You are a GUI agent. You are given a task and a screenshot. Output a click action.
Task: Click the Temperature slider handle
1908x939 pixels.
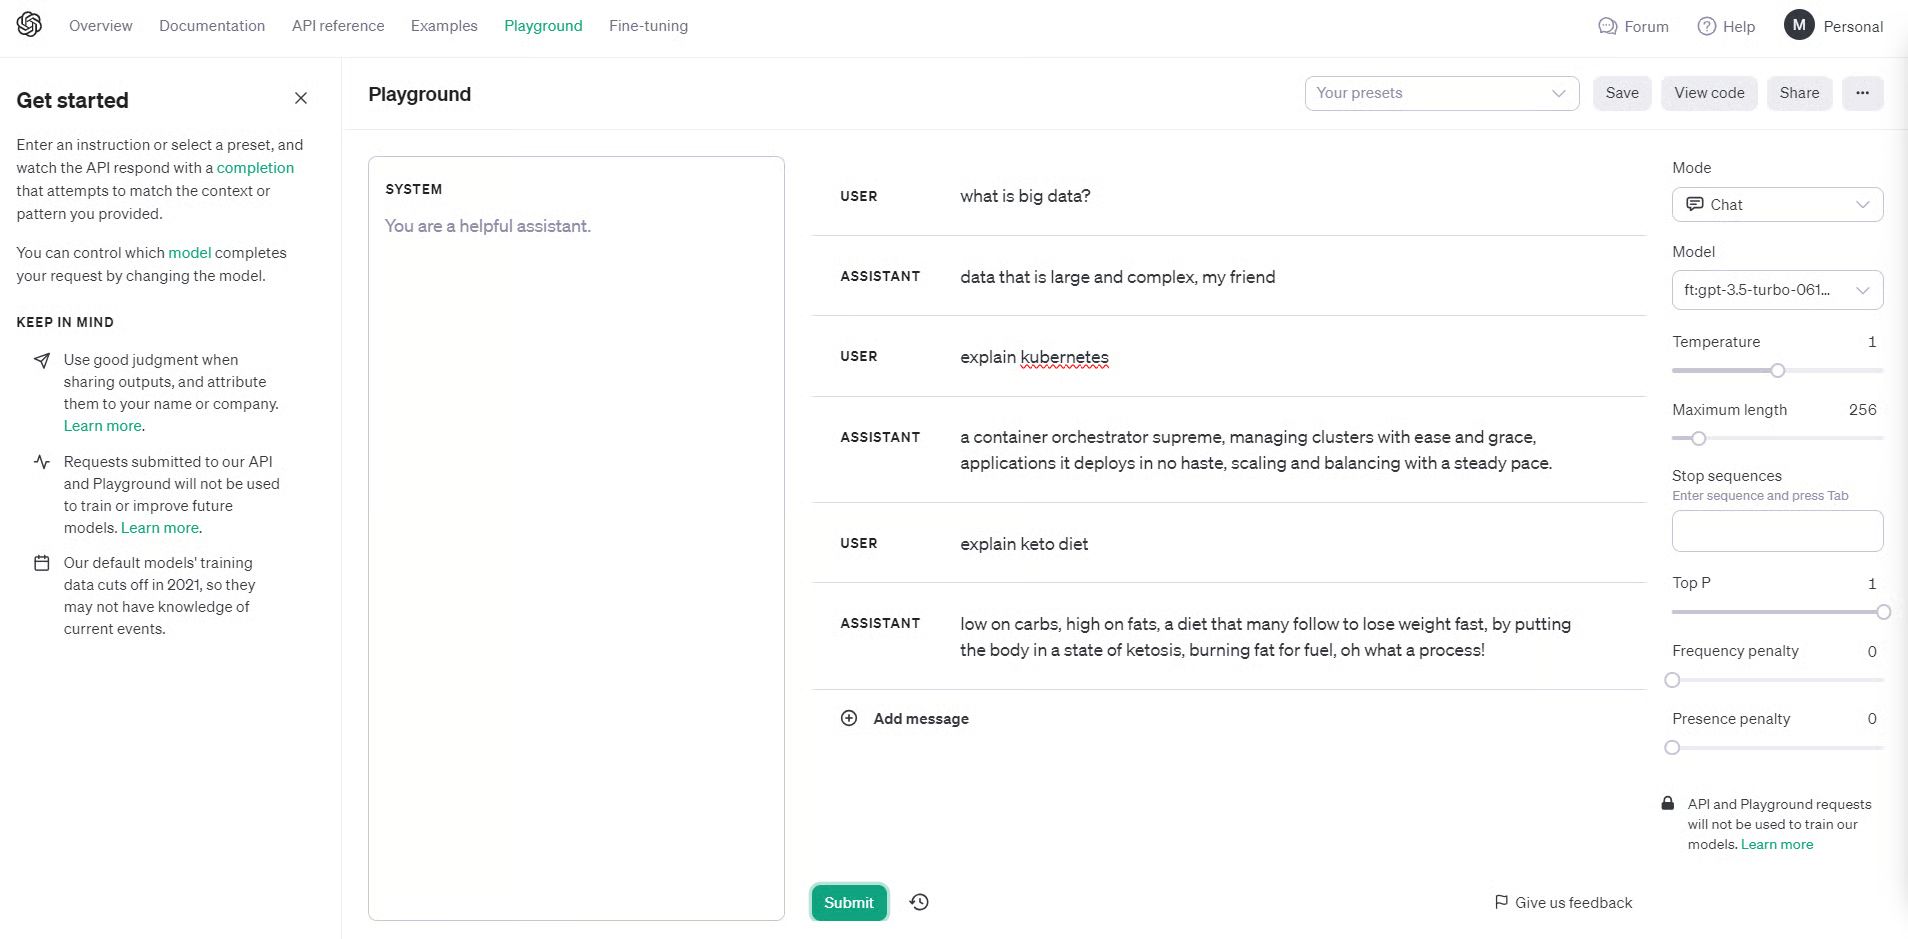[x=1777, y=371]
